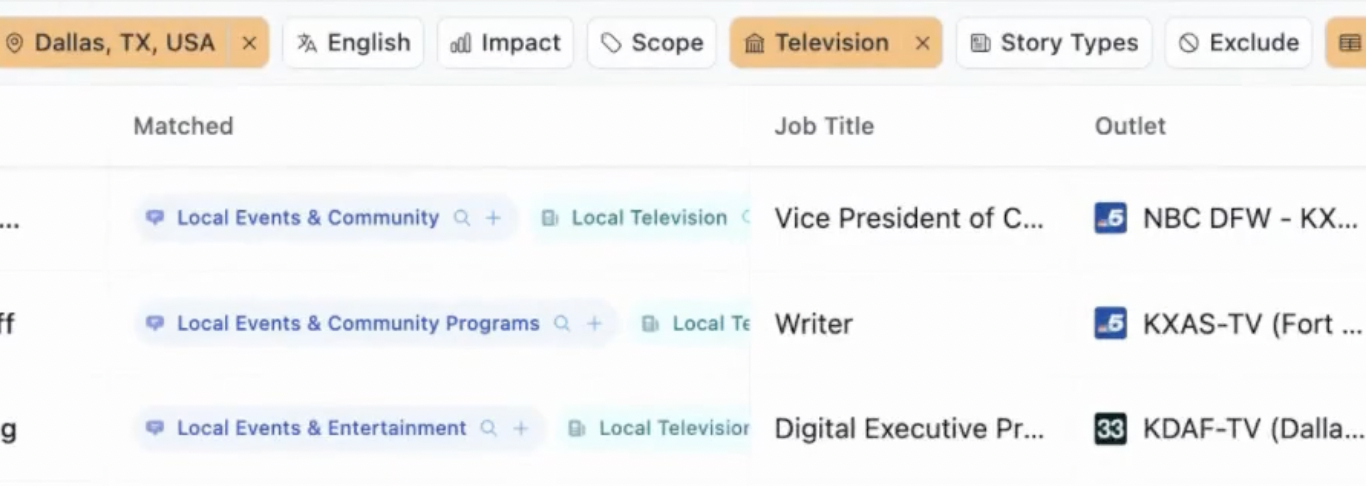The image size is (1366, 486).
Task: Click the Local Events & Entertainment tag
Action: pos(321,429)
